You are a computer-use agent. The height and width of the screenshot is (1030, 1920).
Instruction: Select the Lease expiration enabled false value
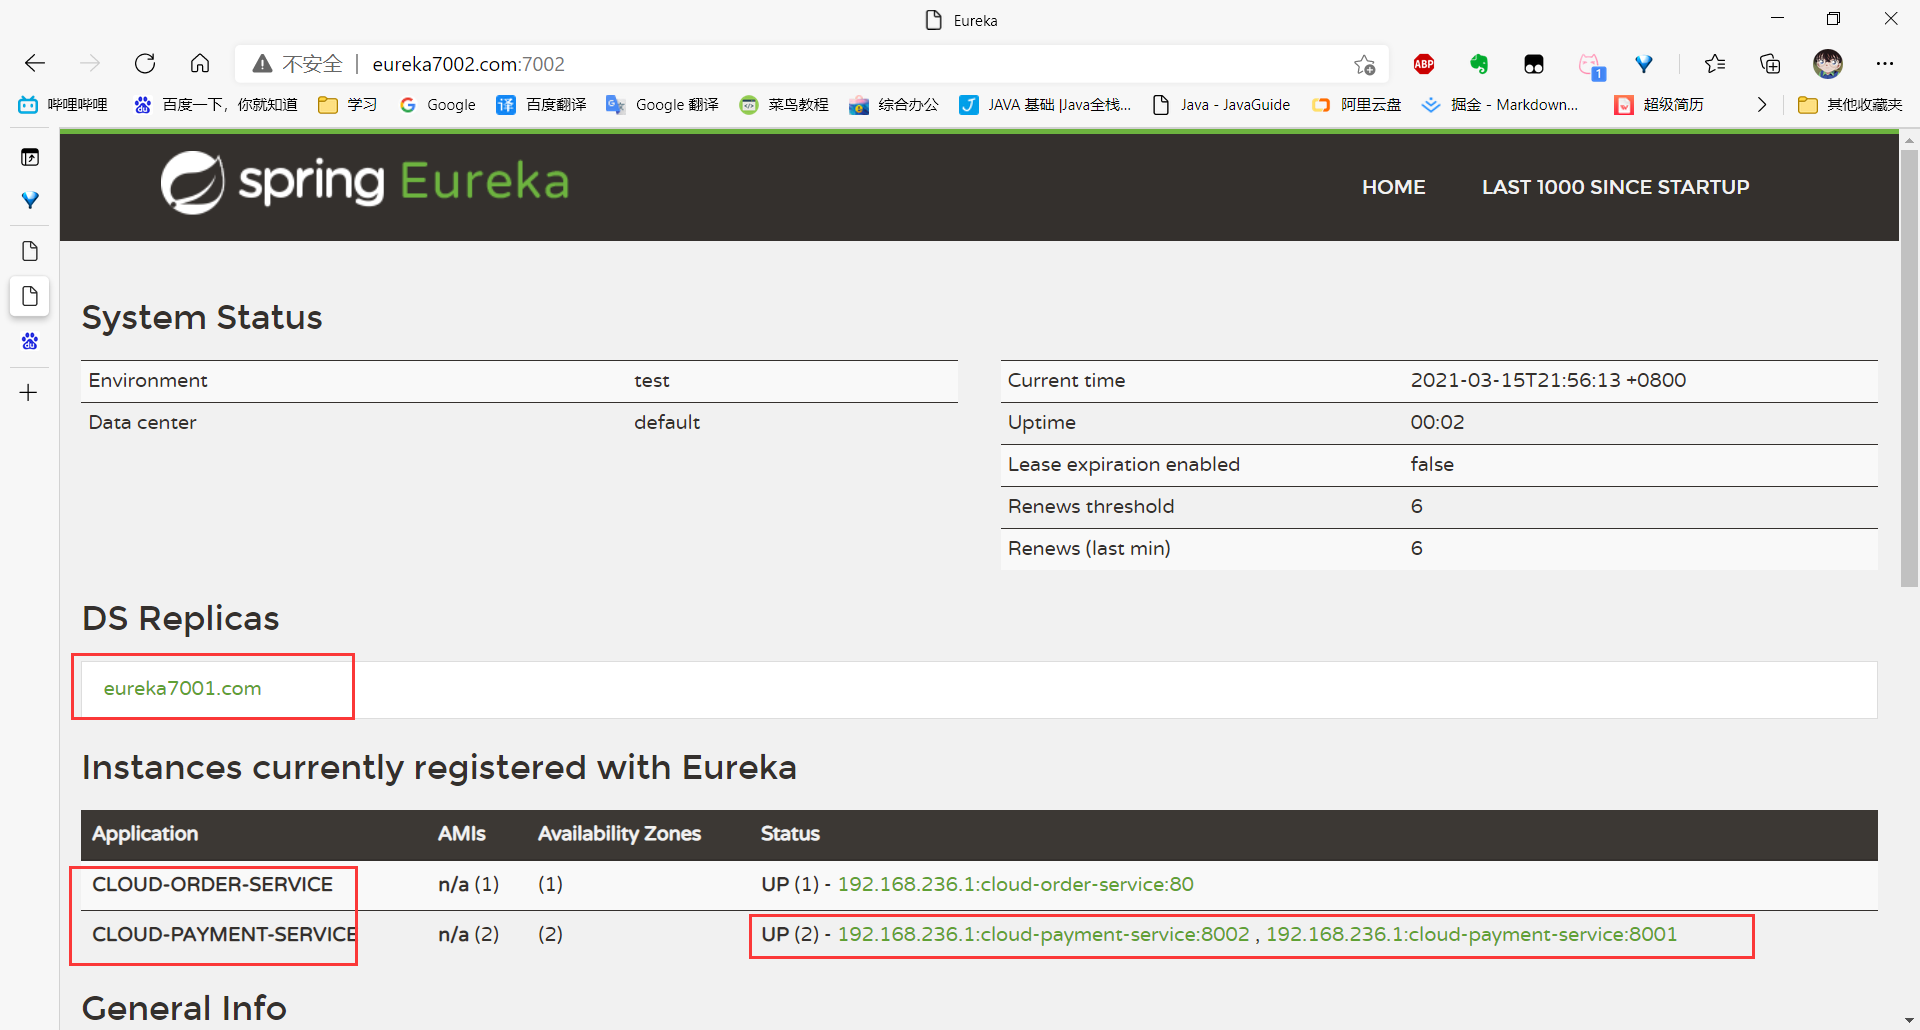pyautogui.click(x=1432, y=464)
